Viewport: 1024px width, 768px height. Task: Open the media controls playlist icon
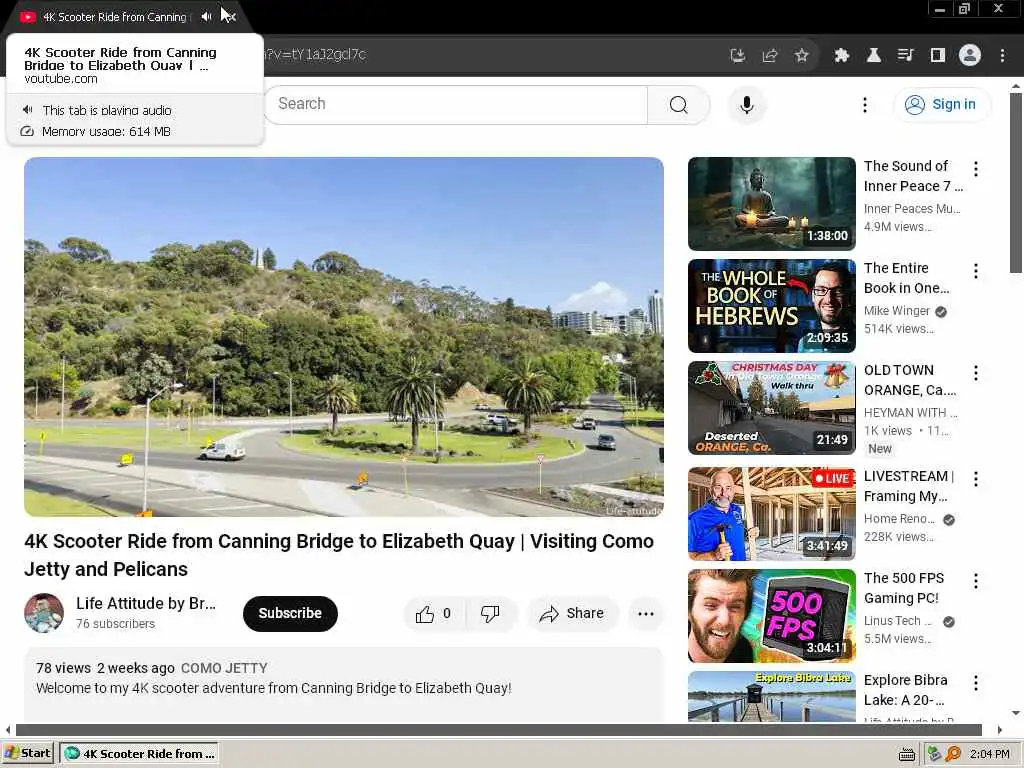pyautogui.click(x=906, y=56)
